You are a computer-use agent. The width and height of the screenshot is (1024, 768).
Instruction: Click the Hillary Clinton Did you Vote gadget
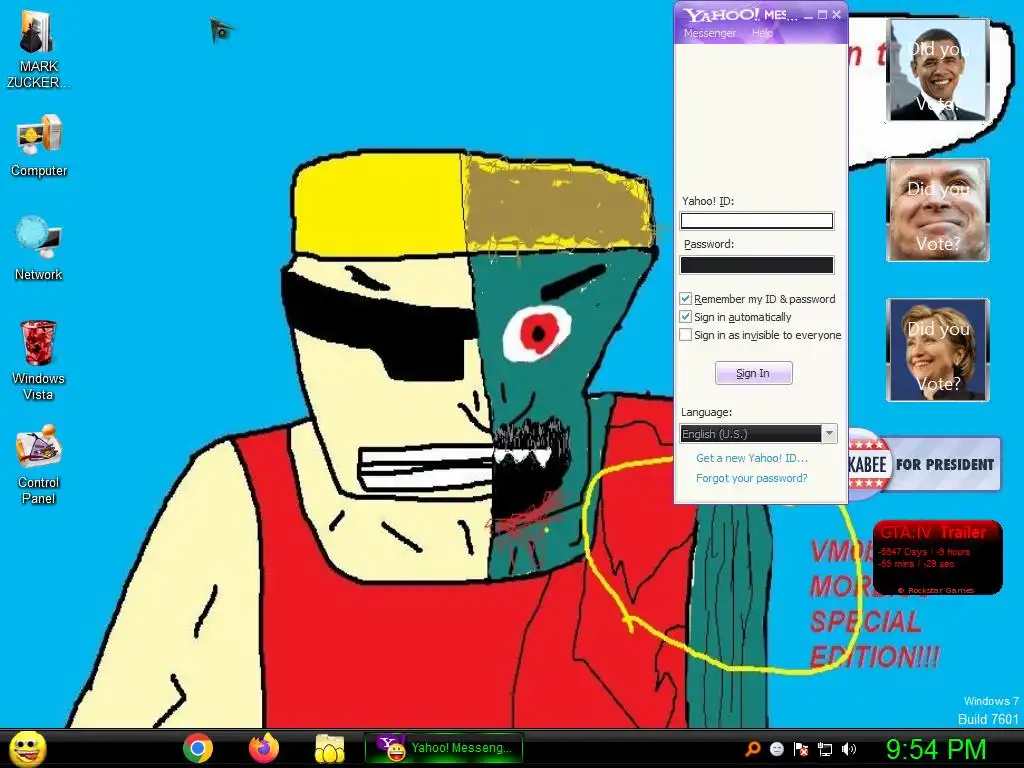pyautogui.click(x=938, y=349)
